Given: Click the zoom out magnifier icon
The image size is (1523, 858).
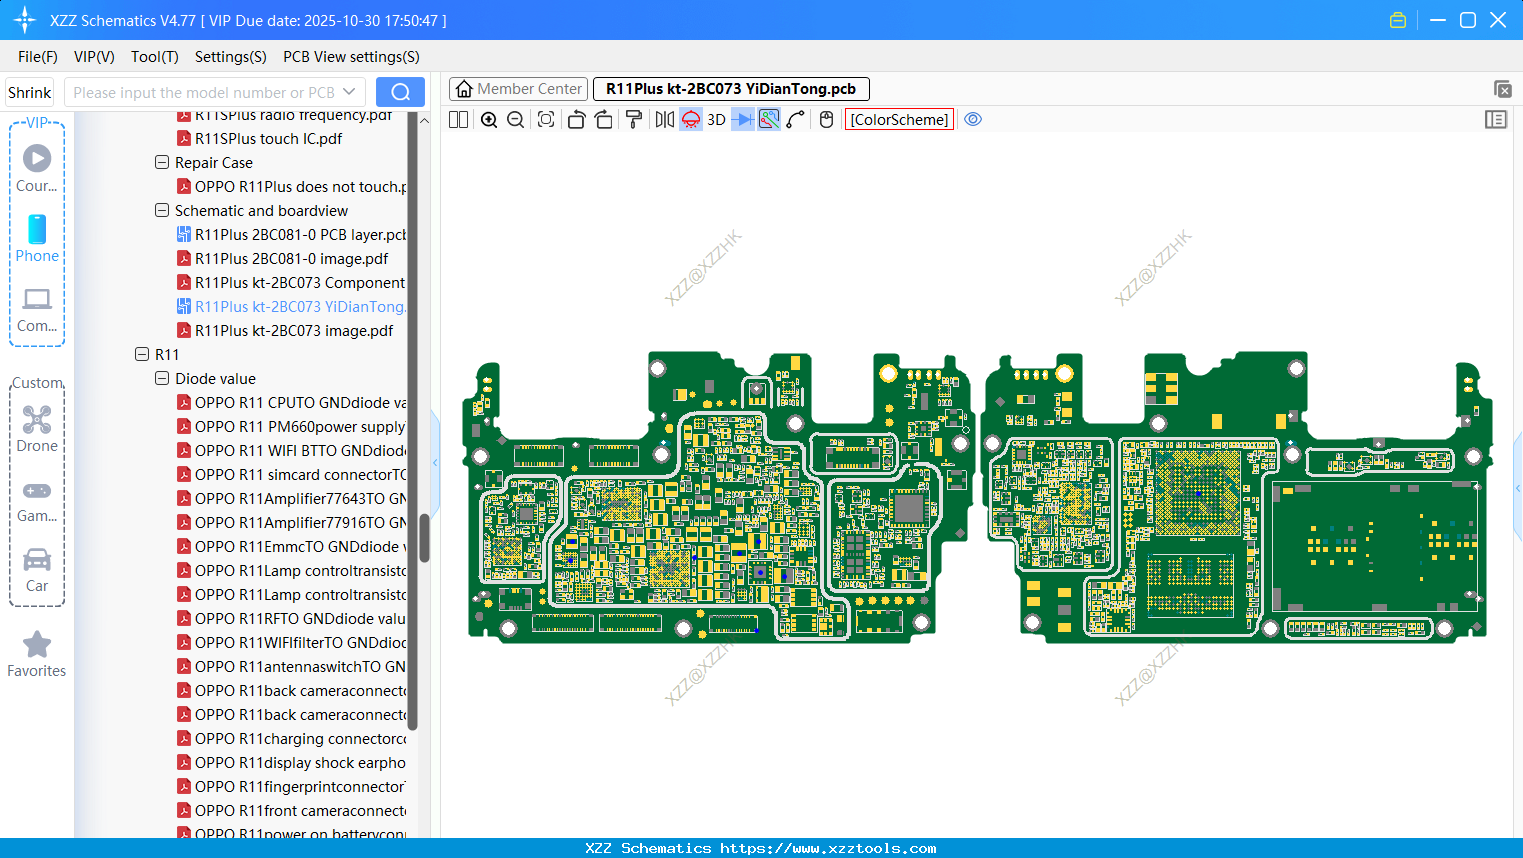Looking at the screenshot, I should pyautogui.click(x=516, y=120).
